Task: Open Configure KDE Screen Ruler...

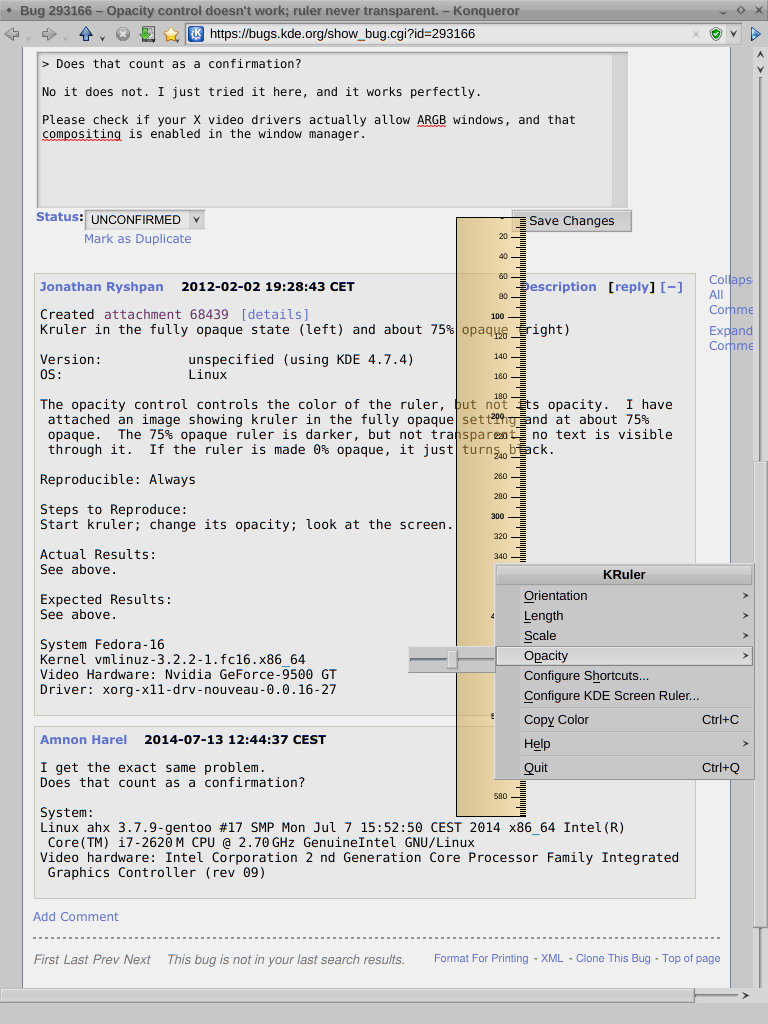Action: [x=624, y=696]
